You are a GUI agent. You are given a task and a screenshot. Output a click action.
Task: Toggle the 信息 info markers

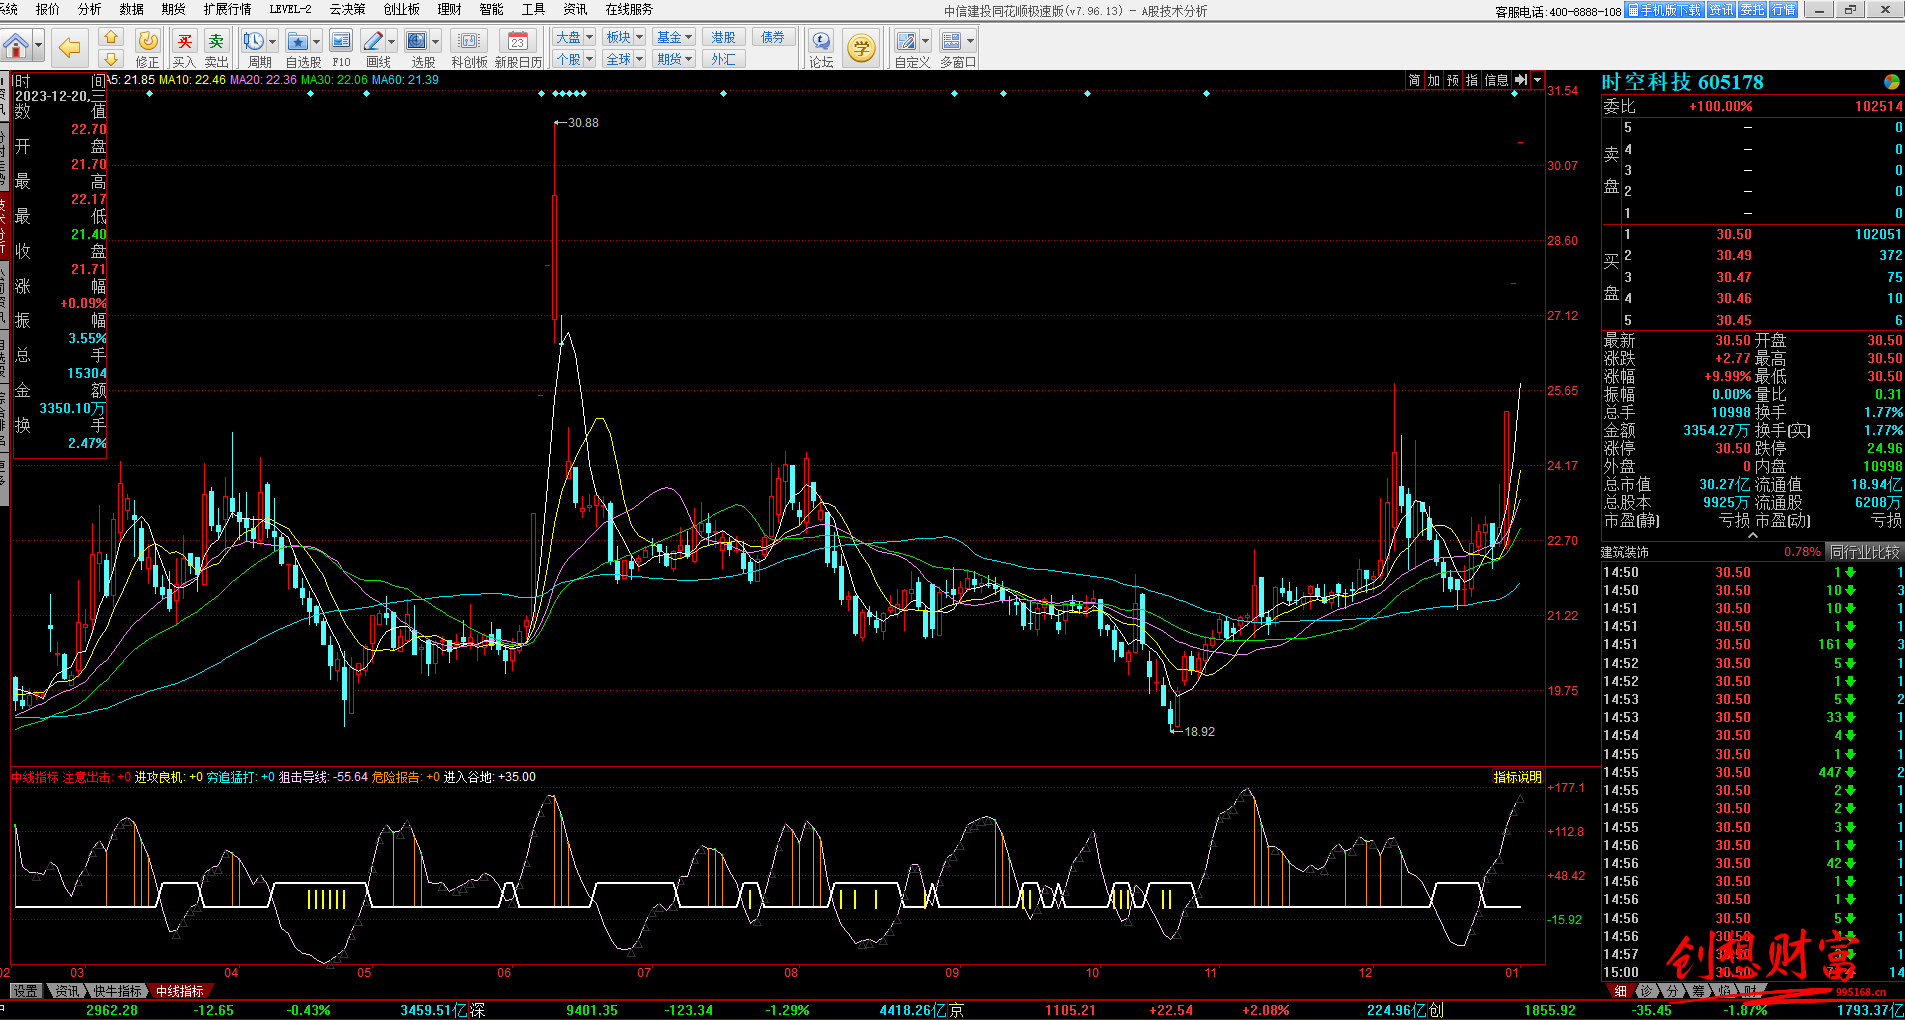(1496, 80)
